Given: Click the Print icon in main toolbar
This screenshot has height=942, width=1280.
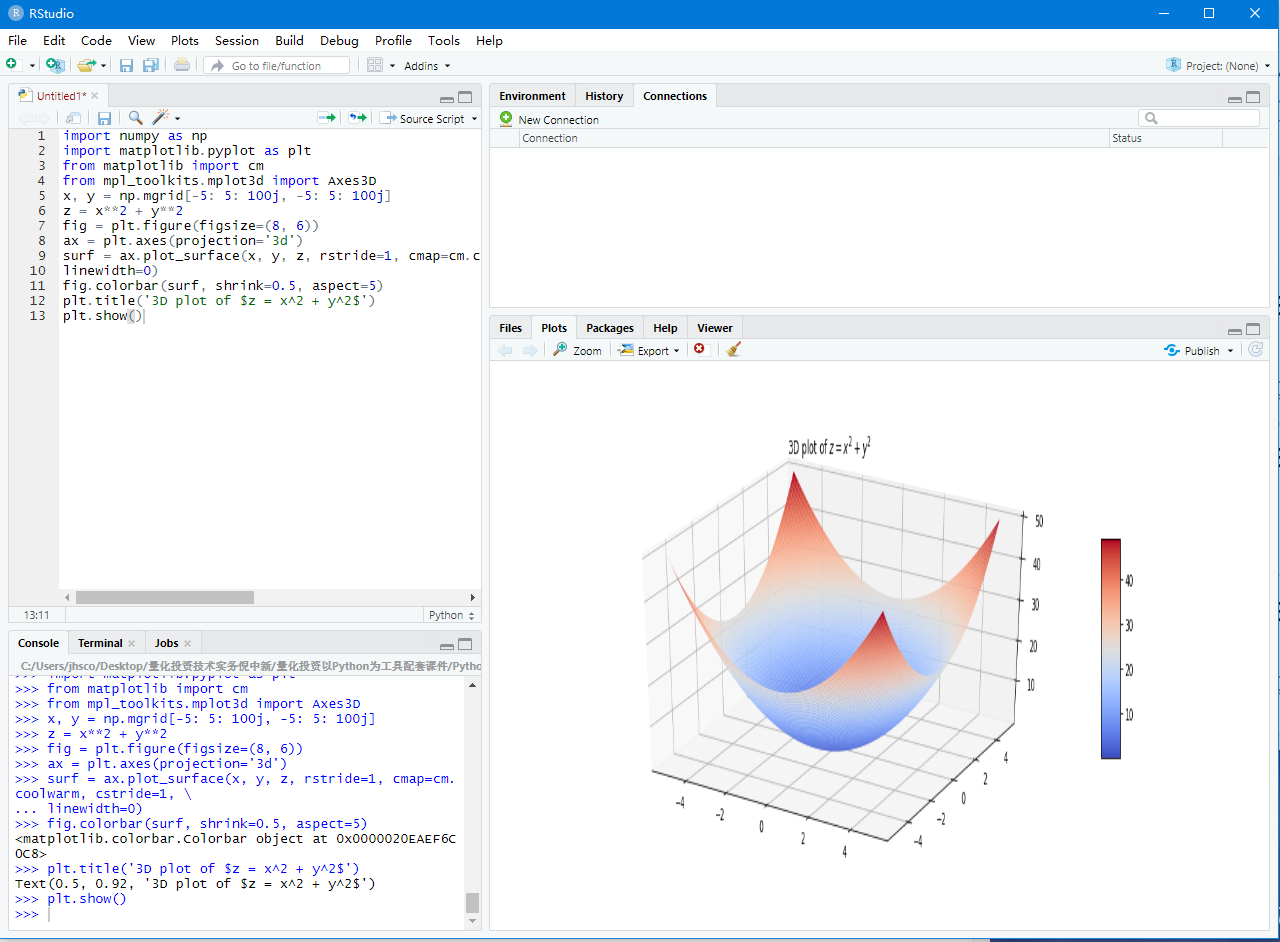Looking at the screenshot, I should [181, 65].
